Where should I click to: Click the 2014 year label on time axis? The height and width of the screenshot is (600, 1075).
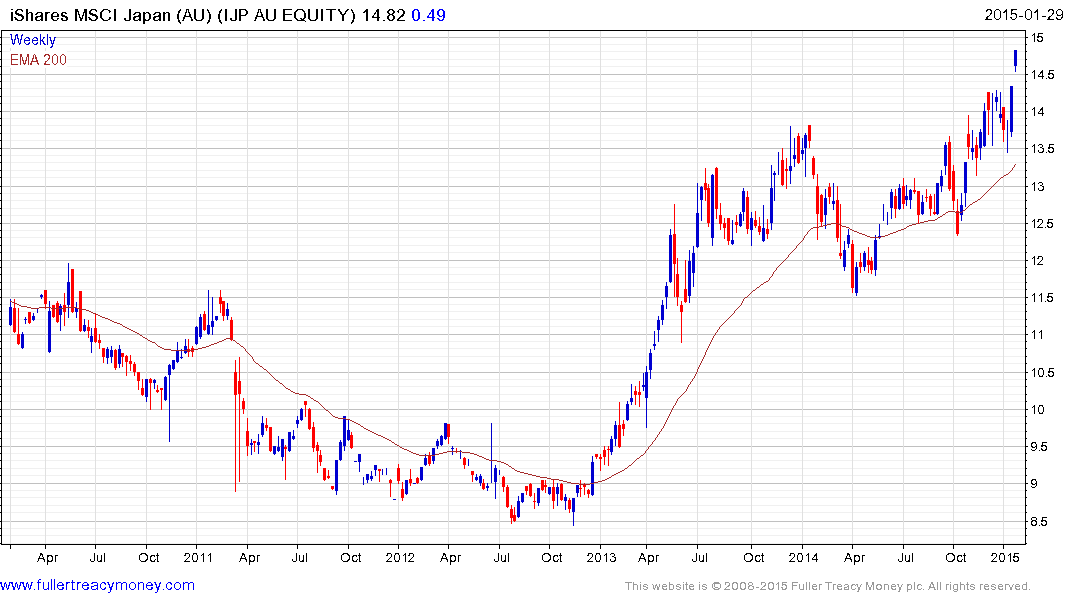tap(803, 557)
